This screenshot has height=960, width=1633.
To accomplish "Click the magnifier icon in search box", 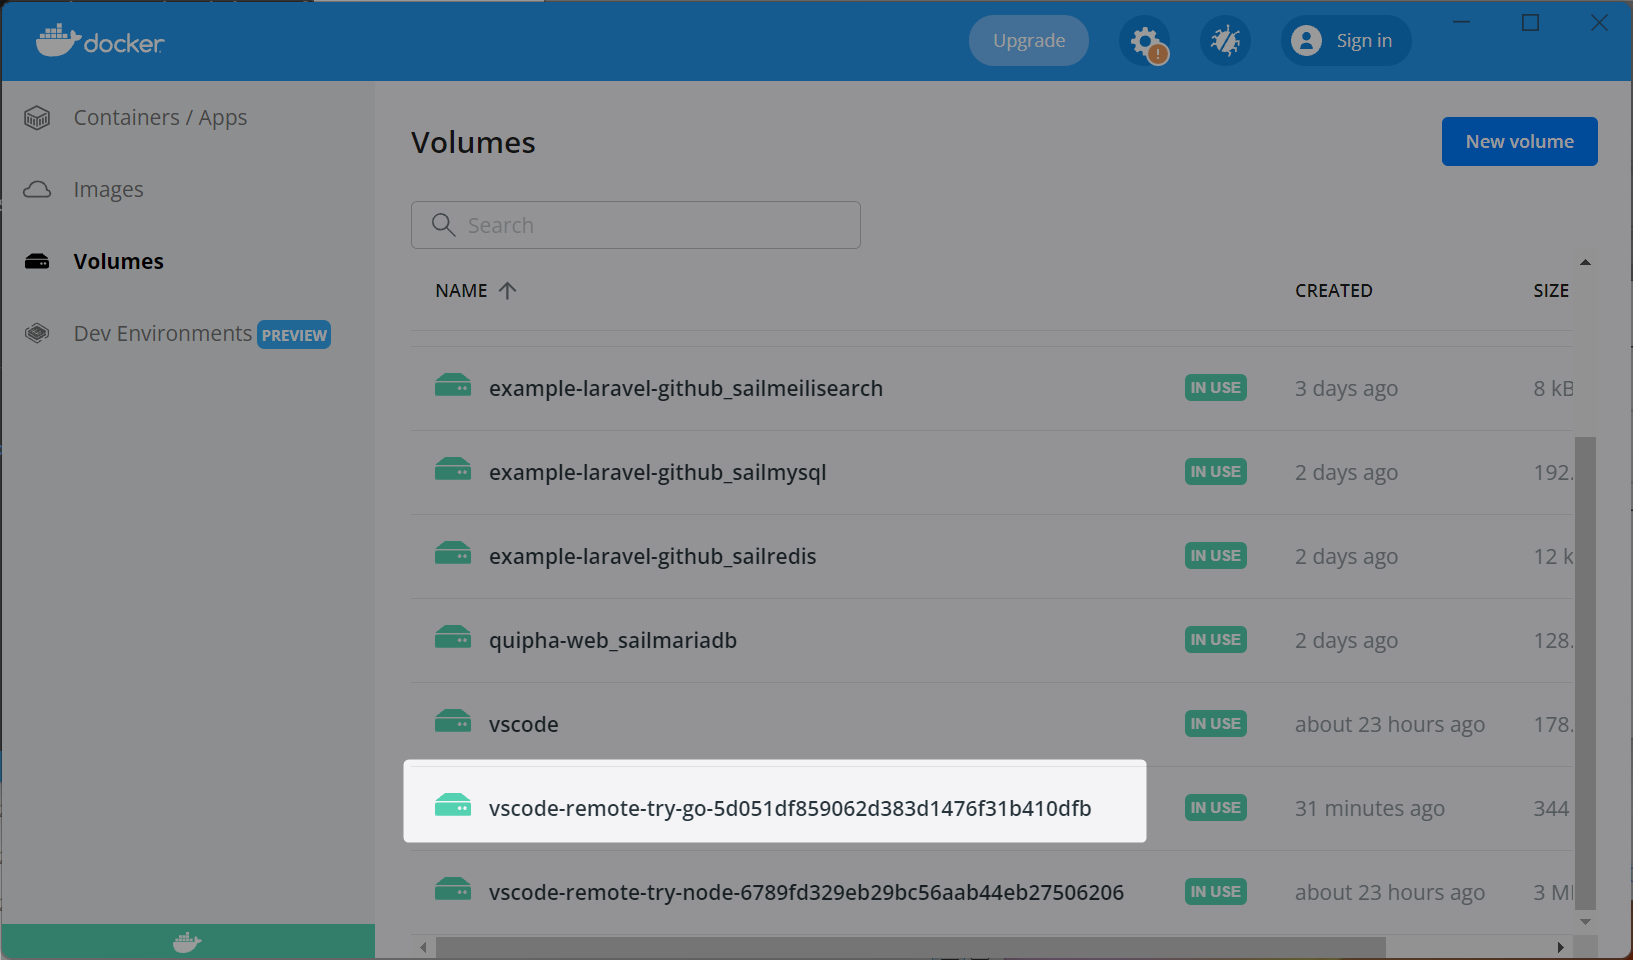I will [x=443, y=224].
